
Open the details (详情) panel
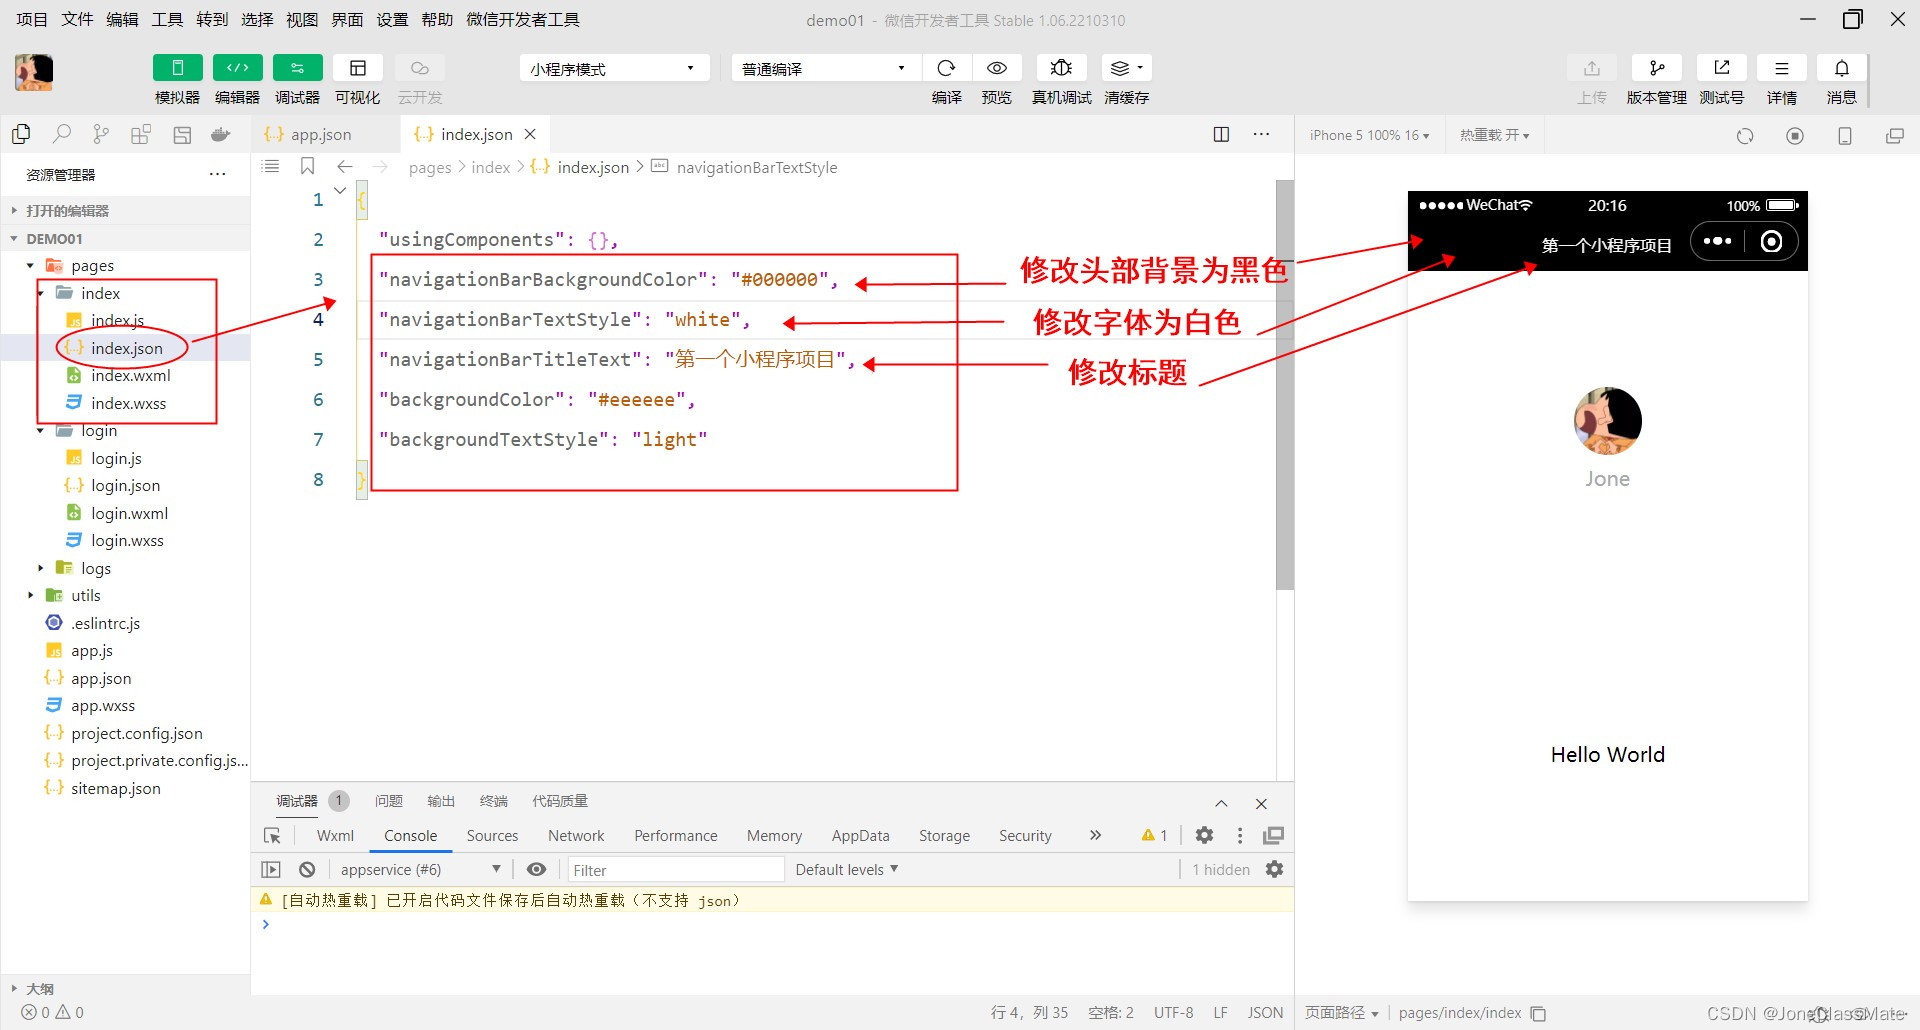1782,68
